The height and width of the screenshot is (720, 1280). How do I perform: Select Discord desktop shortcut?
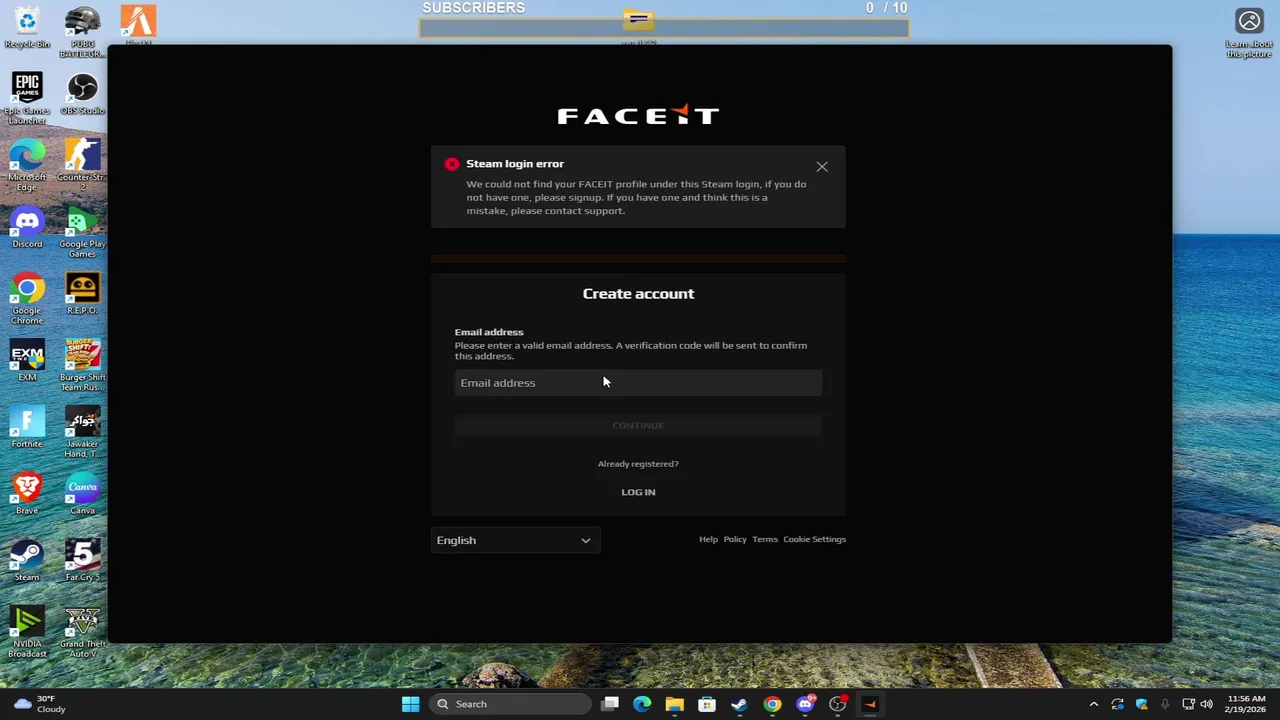coord(27,228)
